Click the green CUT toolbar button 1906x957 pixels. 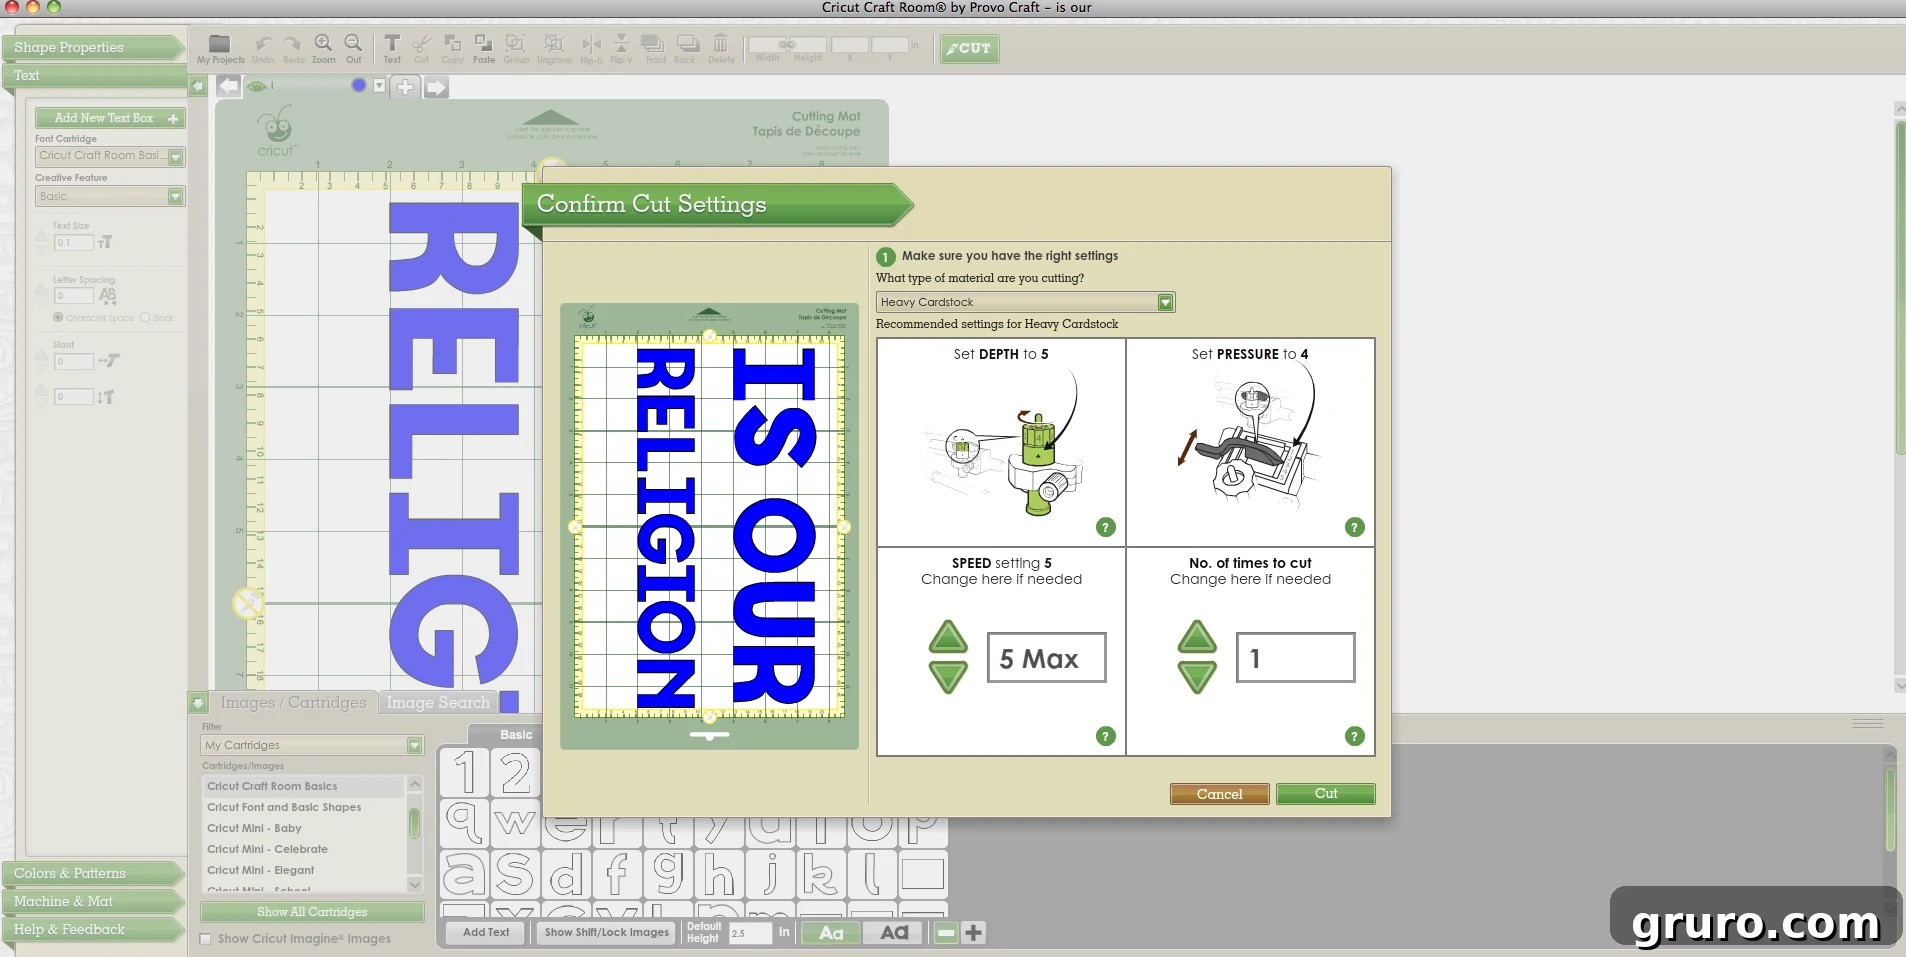969,48
